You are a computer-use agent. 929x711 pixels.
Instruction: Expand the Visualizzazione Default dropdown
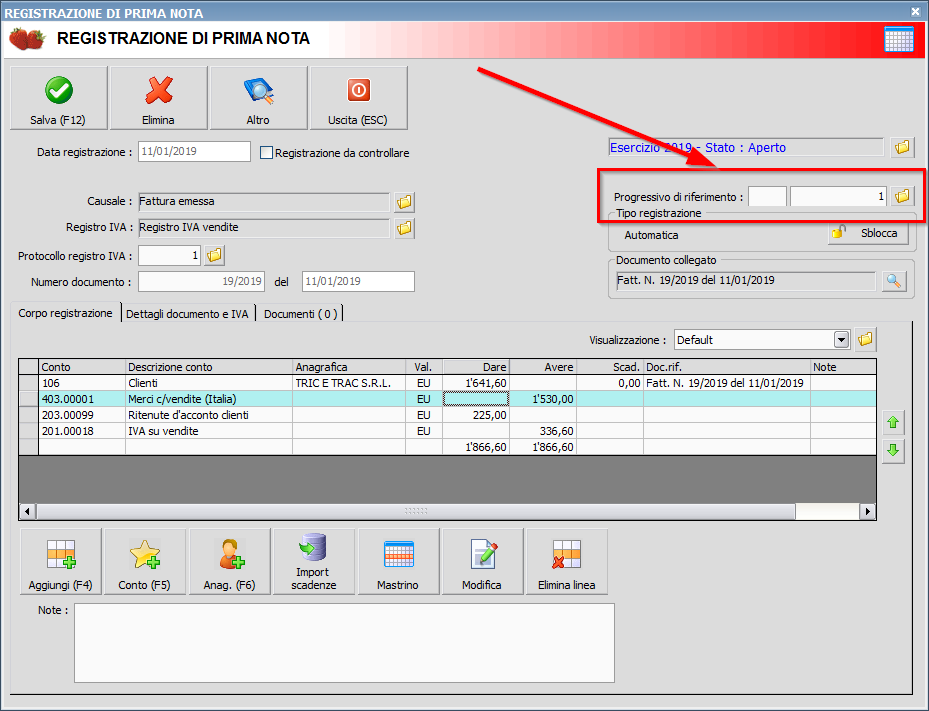pyautogui.click(x=841, y=340)
